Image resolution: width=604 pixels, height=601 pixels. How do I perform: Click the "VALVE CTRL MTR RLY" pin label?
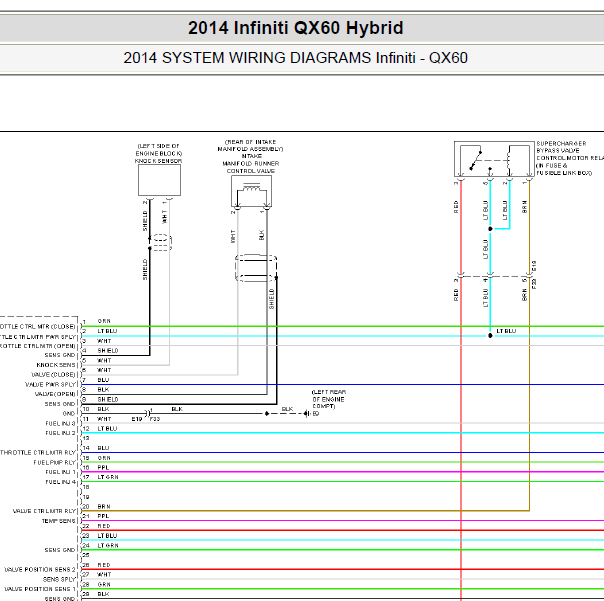(45, 511)
